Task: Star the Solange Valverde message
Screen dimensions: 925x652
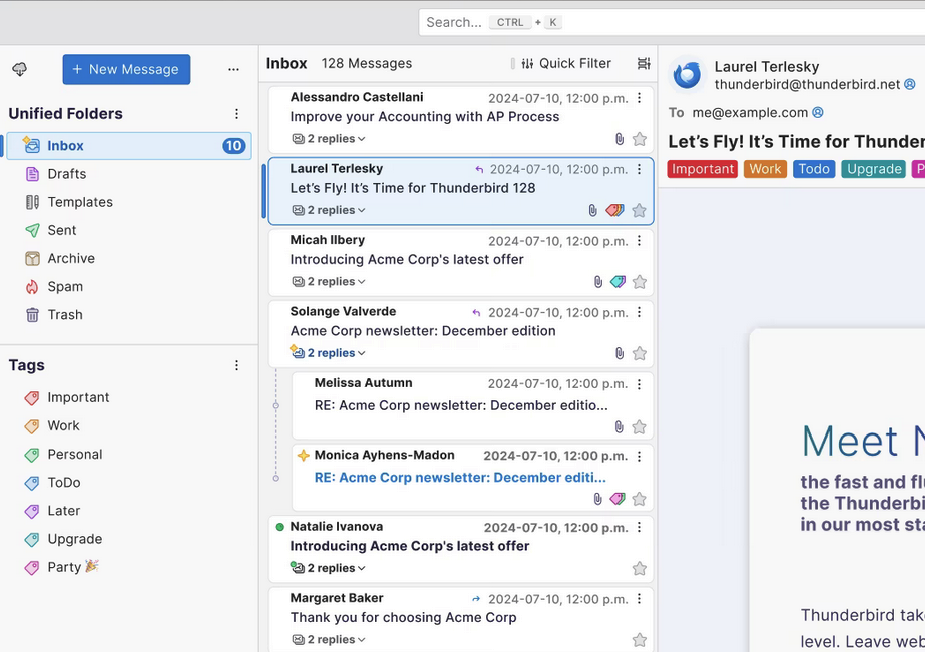Action: (639, 353)
